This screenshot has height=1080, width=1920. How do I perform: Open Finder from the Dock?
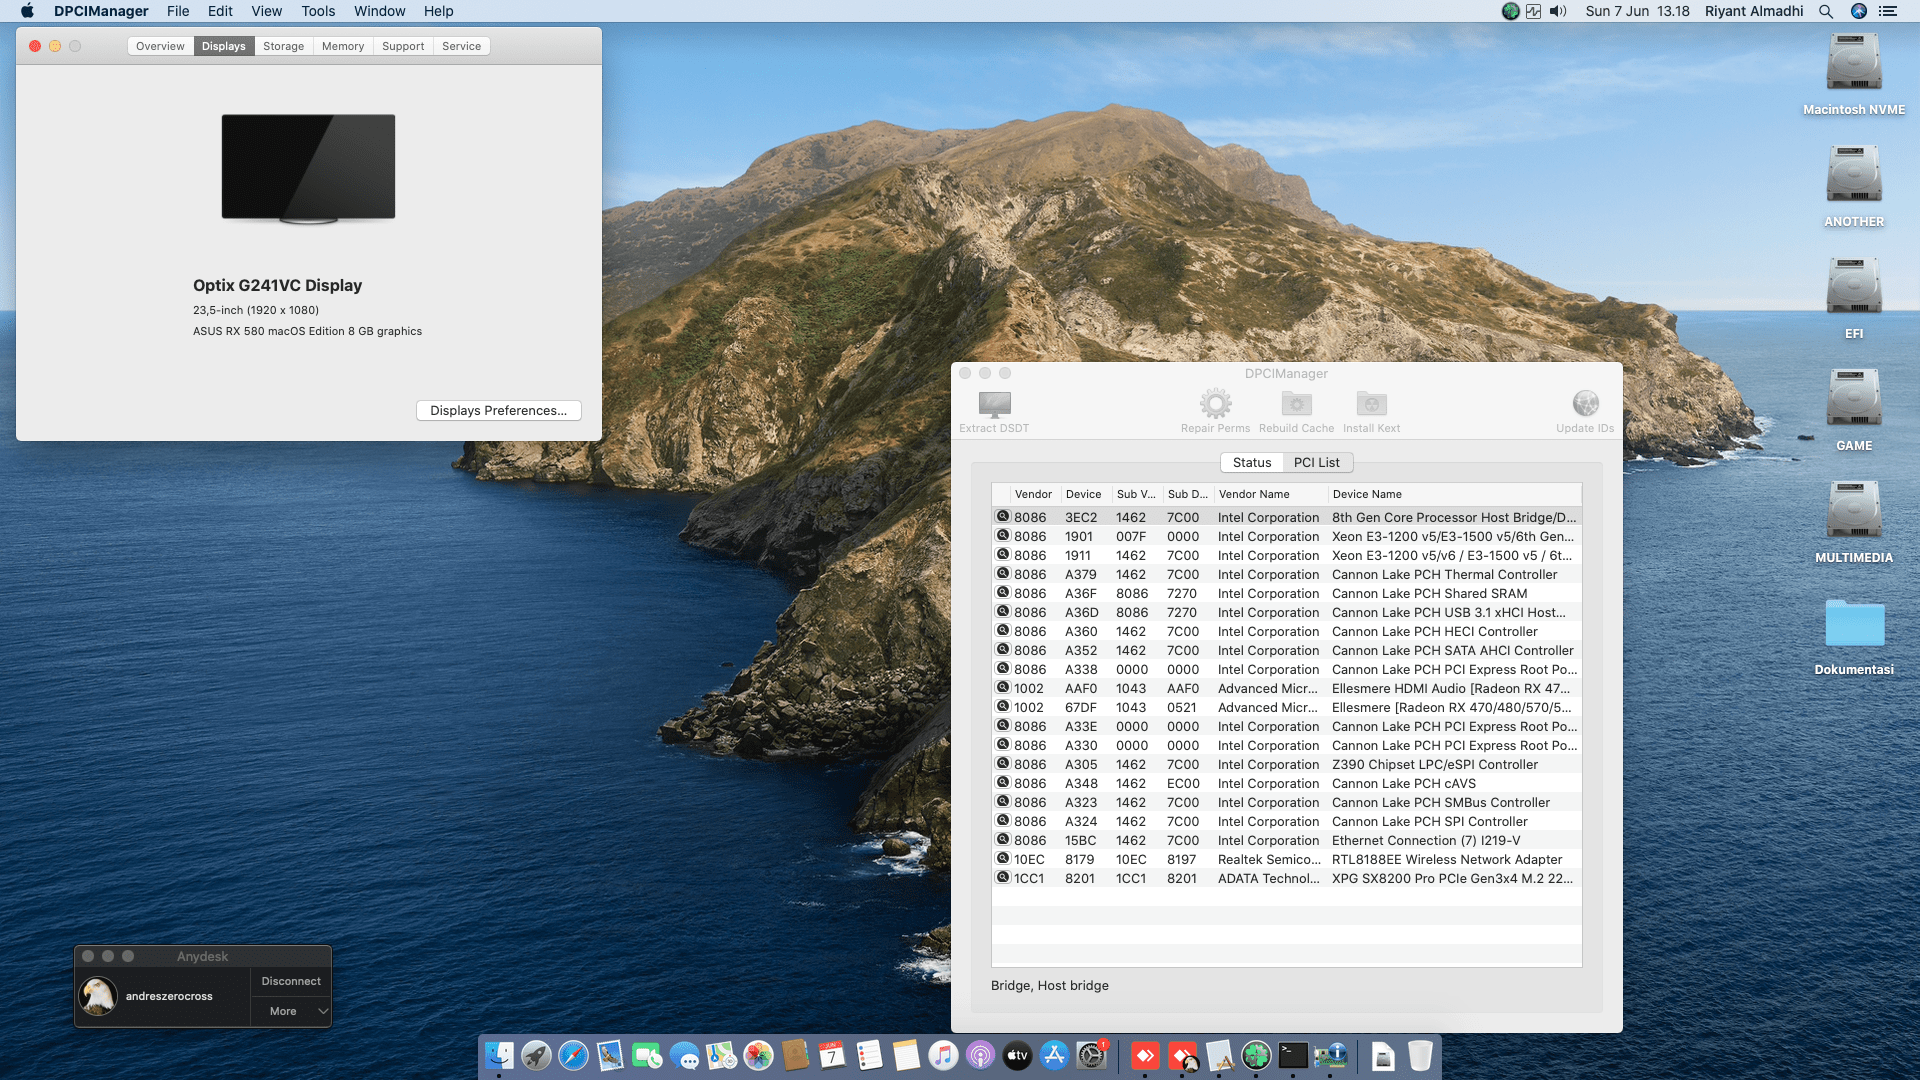point(499,1055)
